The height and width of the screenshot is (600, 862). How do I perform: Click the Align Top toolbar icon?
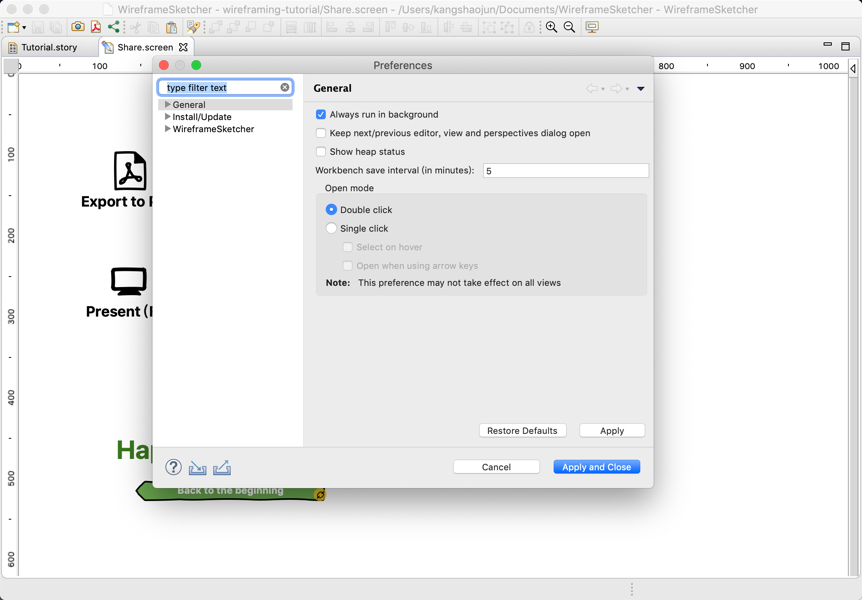pos(390,27)
